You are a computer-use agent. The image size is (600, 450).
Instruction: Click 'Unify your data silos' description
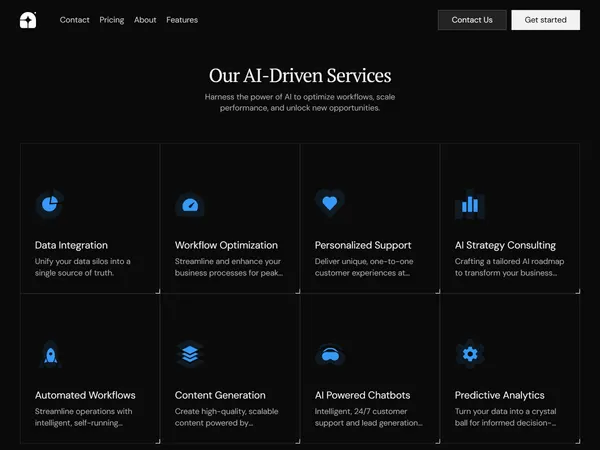(83, 267)
